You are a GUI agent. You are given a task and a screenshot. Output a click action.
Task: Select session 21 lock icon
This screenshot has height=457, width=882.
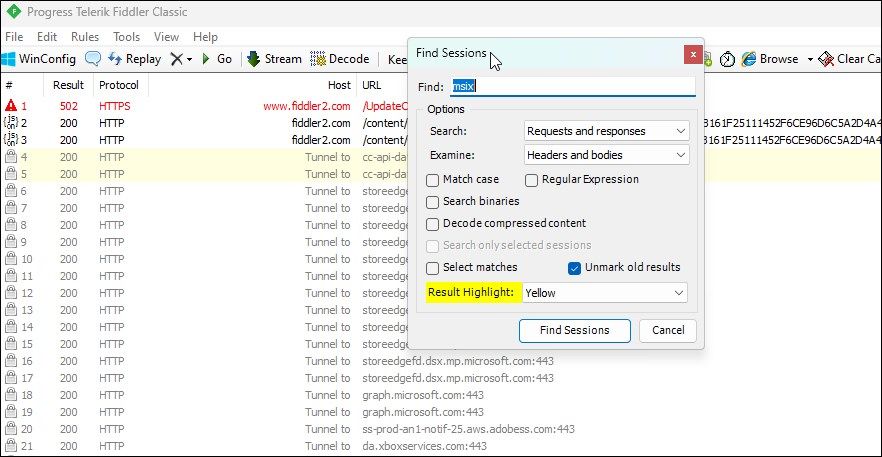tap(11, 446)
